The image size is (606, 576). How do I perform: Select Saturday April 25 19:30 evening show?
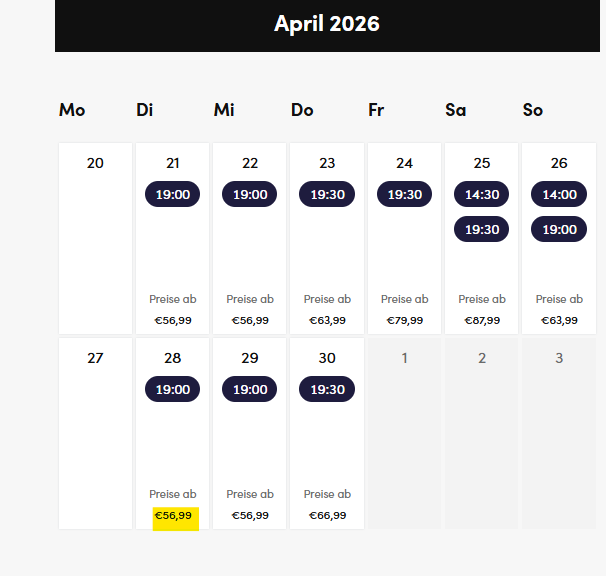tap(482, 229)
